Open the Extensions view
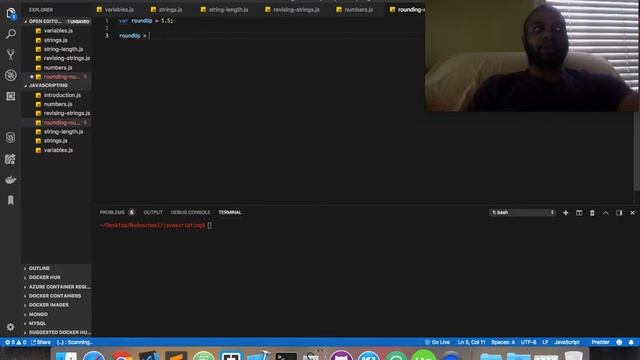The width and height of the screenshot is (640, 360). click(11, 96)
